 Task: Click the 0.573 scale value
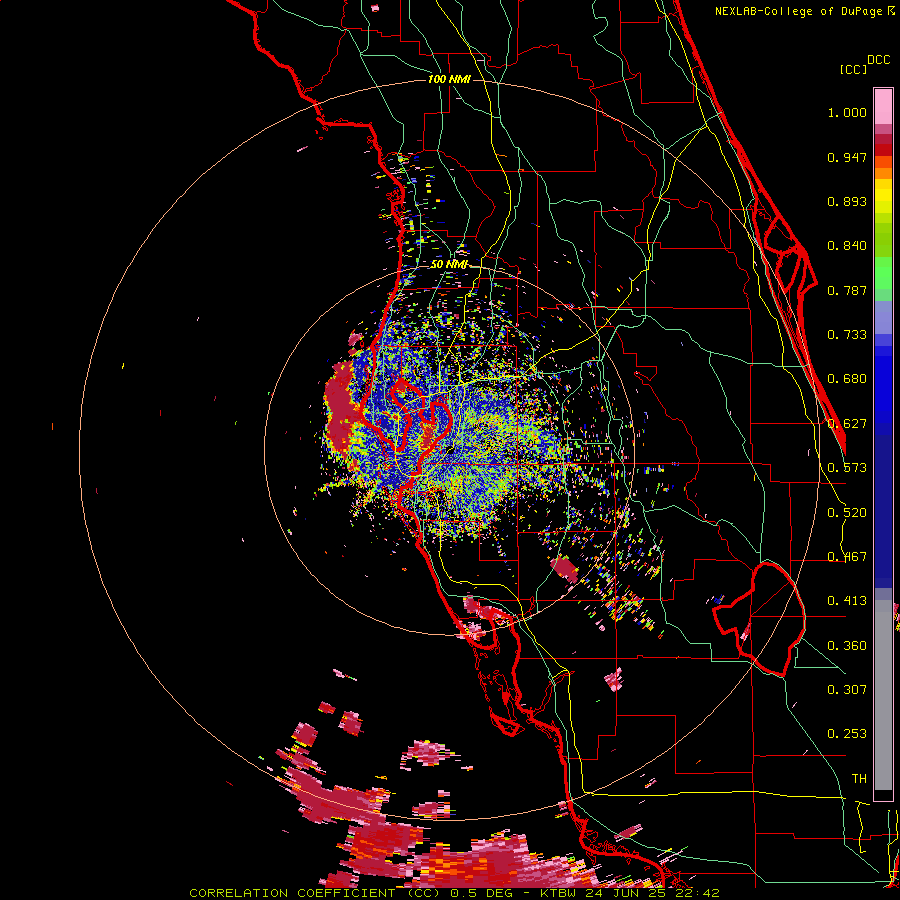click(x=847, y=468)
